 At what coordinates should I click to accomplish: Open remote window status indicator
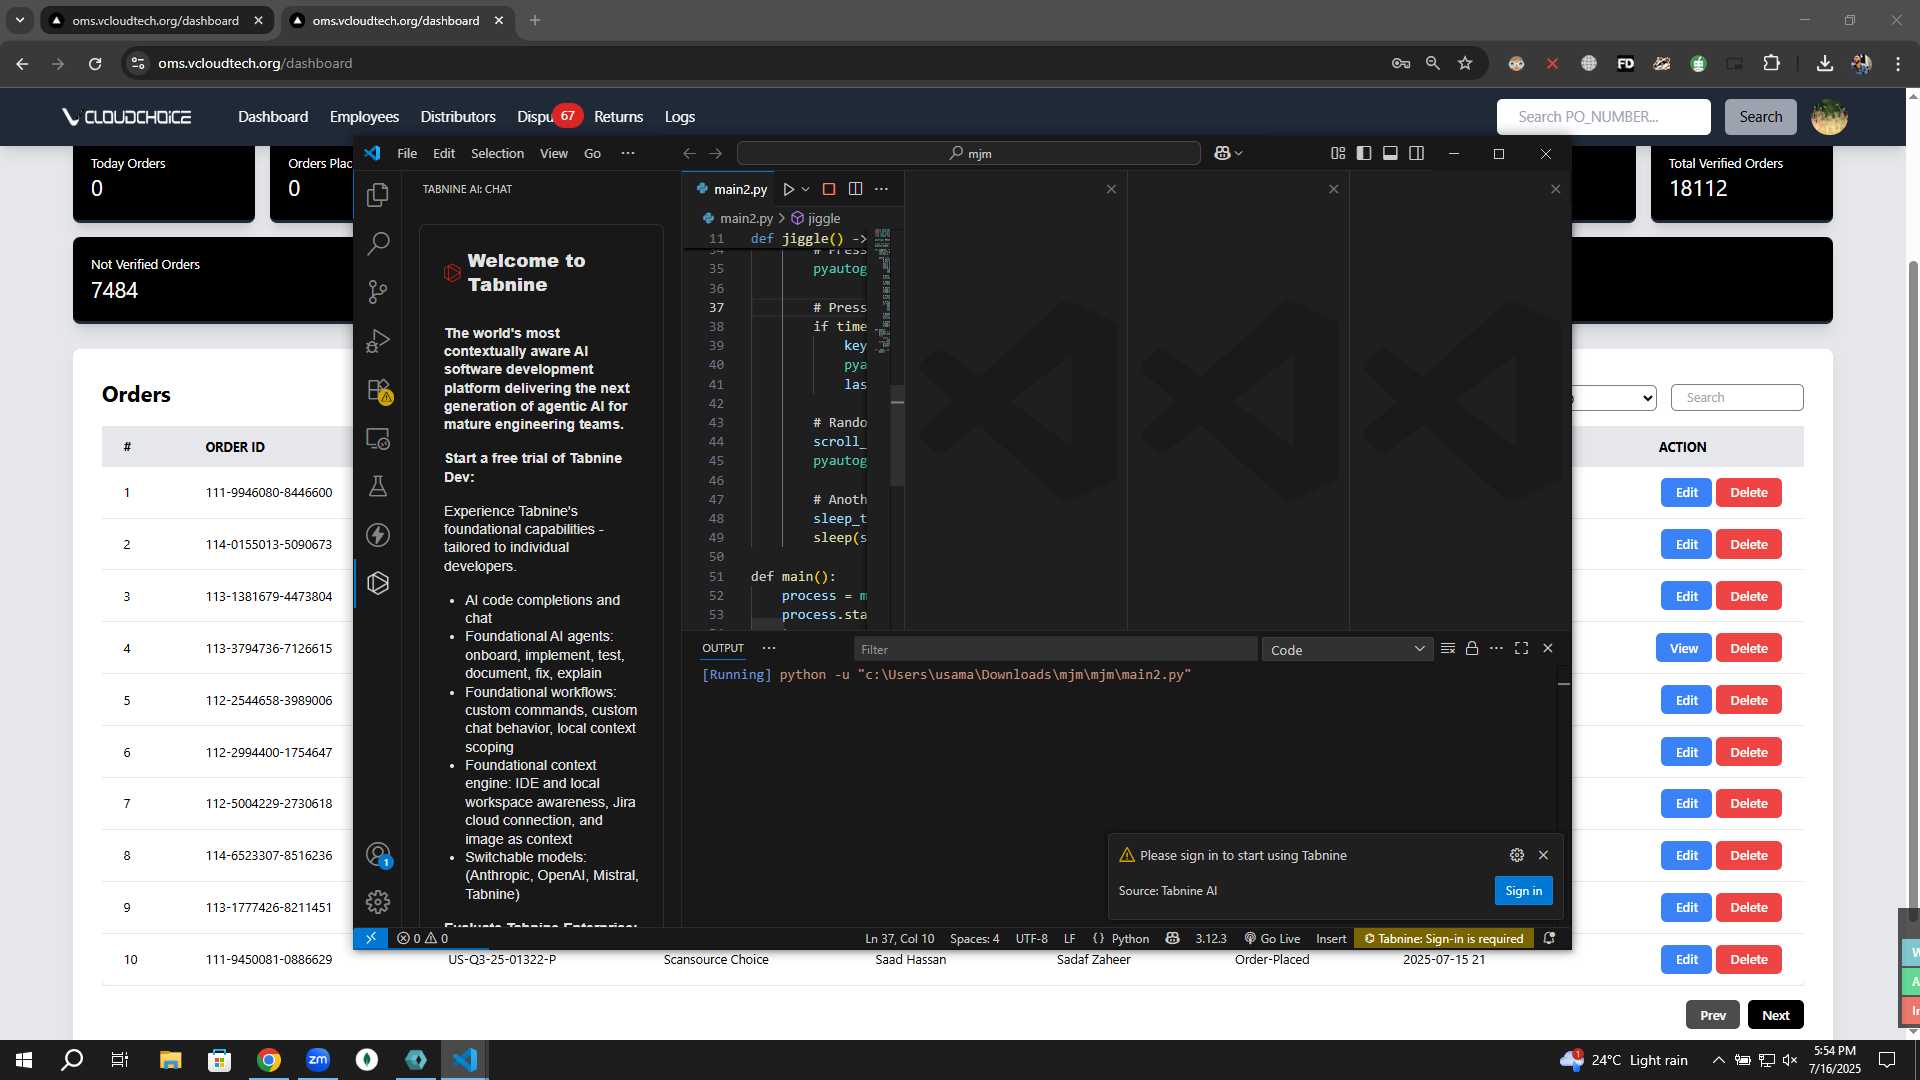point(371,938)
